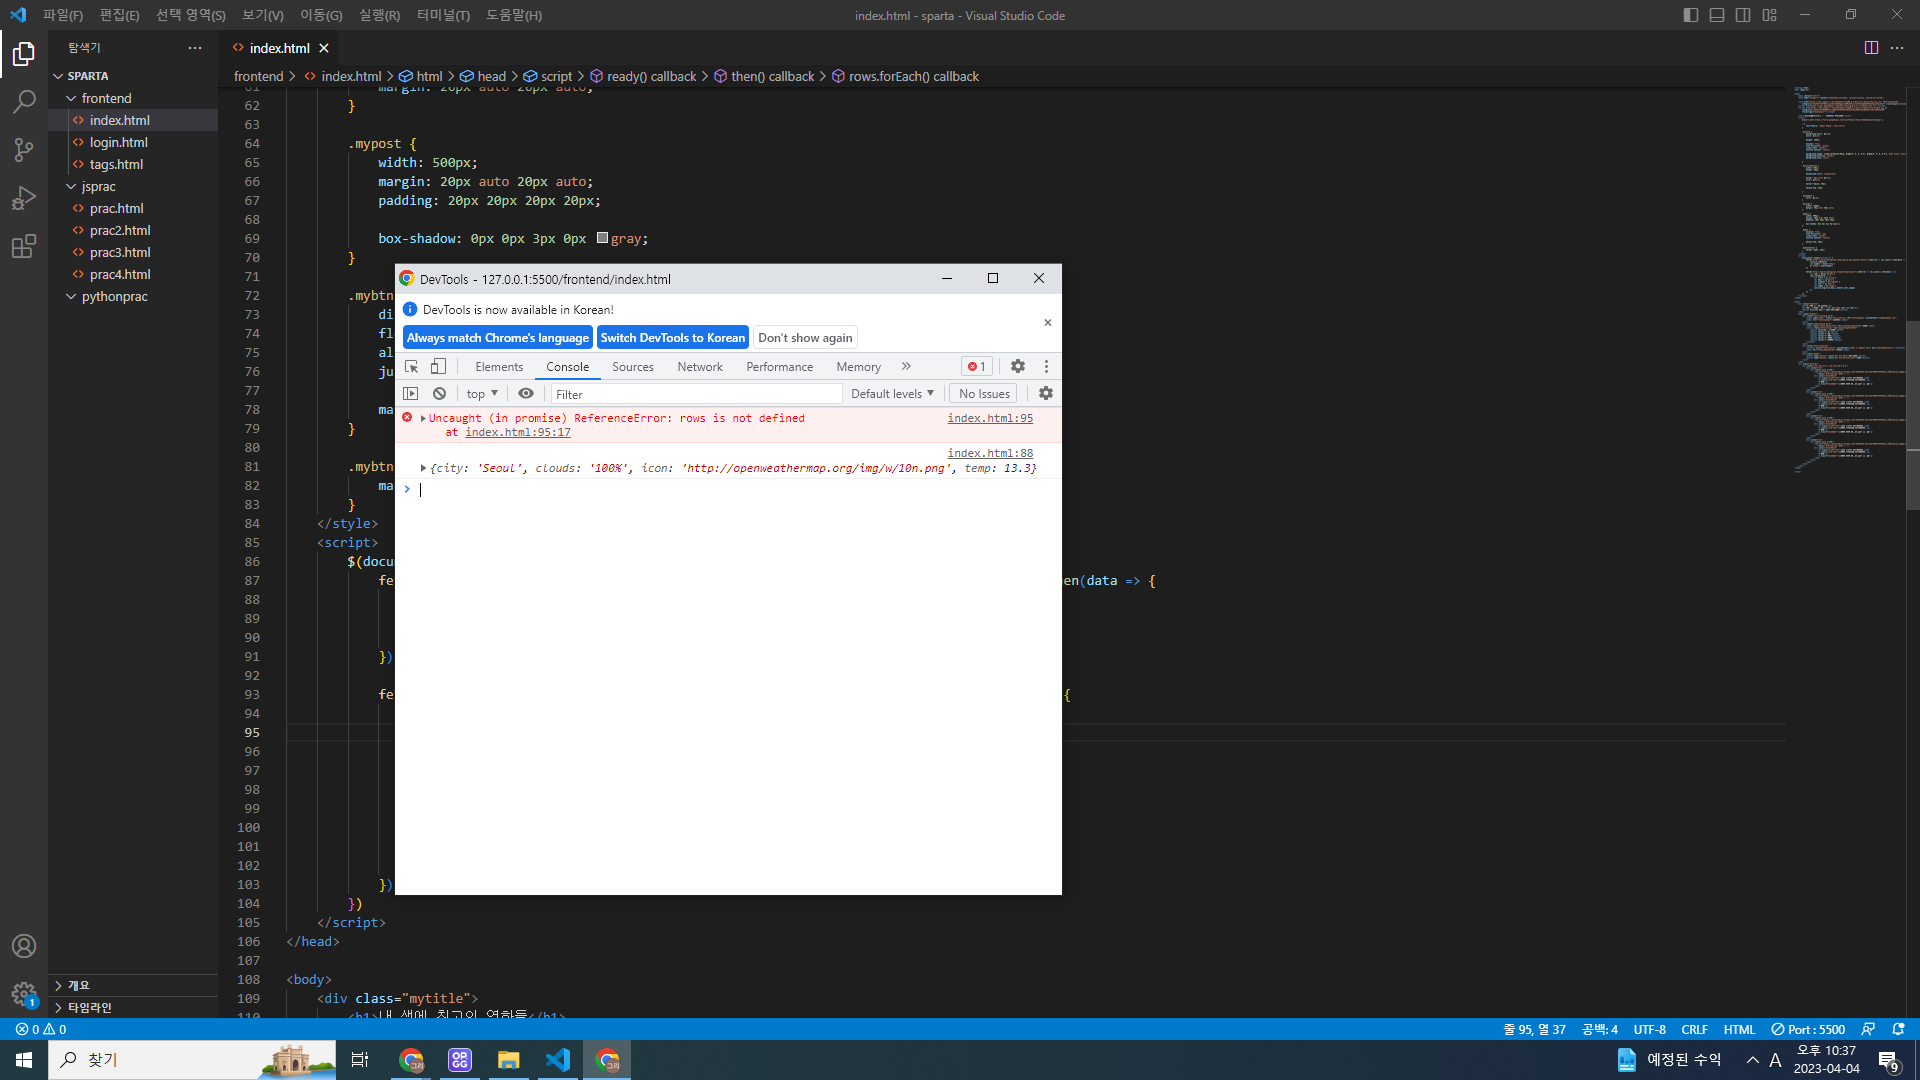Image resolution: width=1920 pixels, height=1080 pixels.
Task: Click the split editor right icon
Action: (1871, 48)
